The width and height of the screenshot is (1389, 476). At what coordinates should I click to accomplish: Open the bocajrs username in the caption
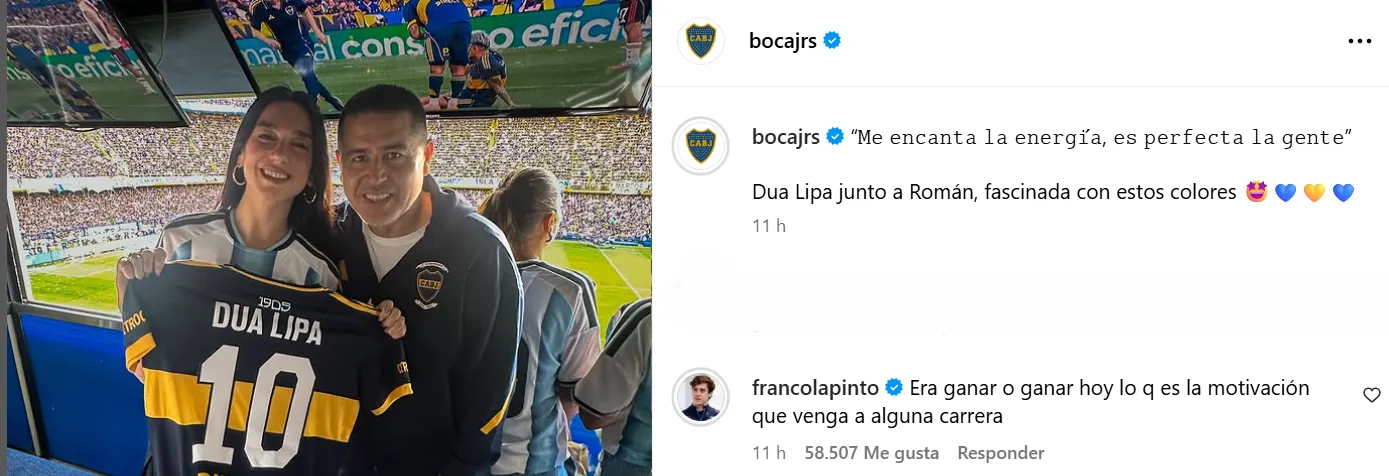(786, 138)
